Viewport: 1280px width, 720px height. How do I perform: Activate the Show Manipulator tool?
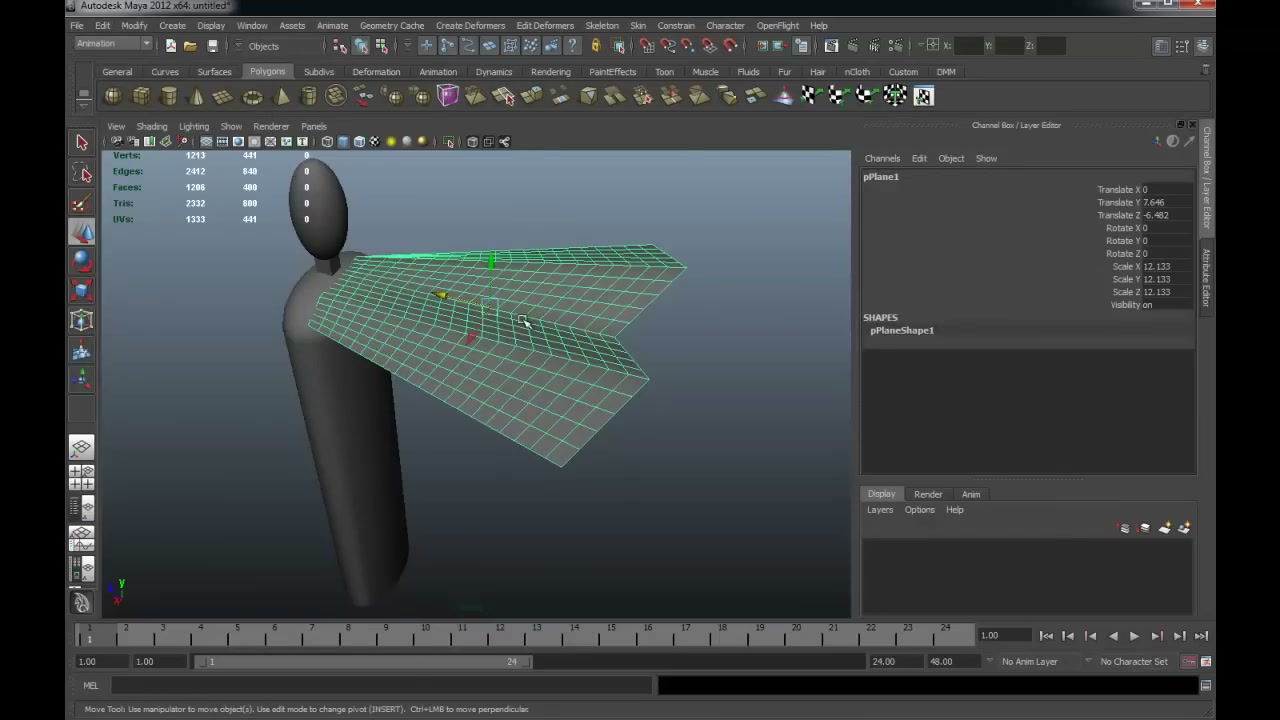coord(82,378)
